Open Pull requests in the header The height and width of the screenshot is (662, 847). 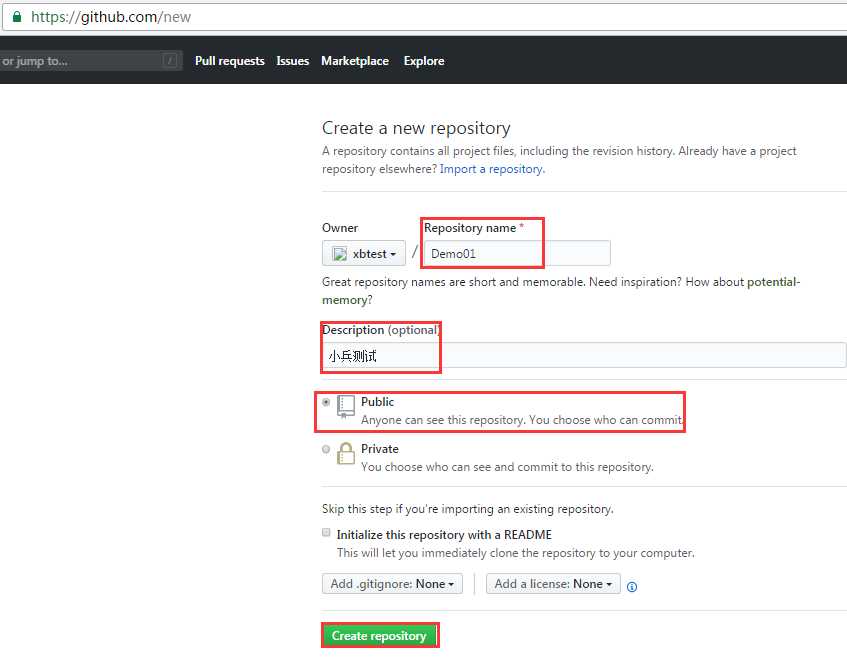tap(230, 61)
